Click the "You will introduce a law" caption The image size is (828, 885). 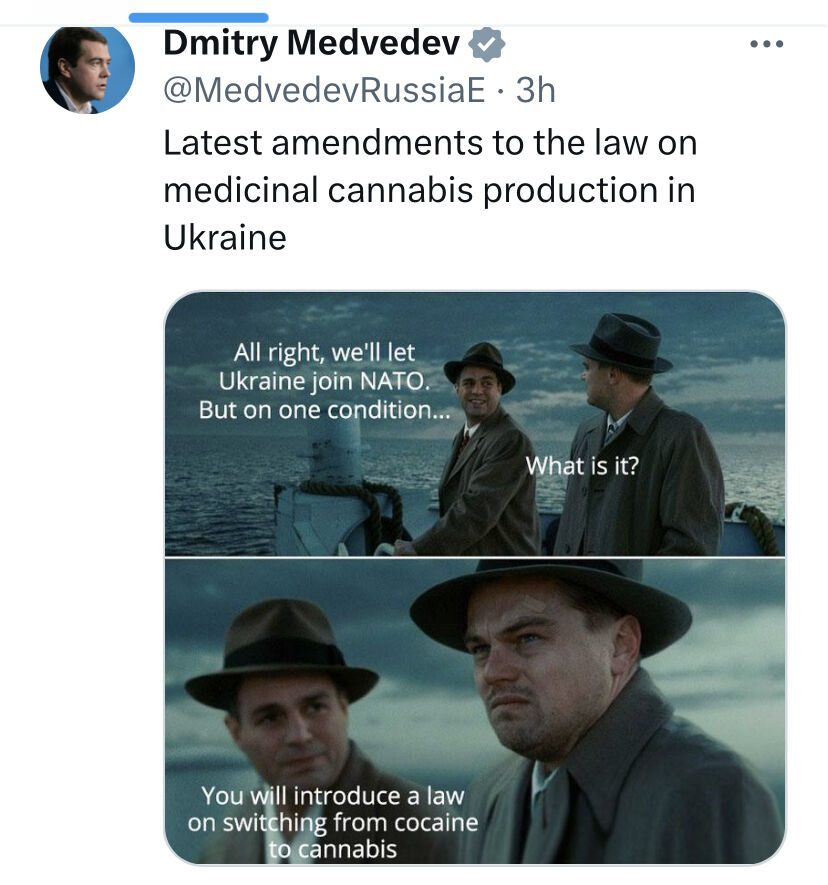click(332, 796)
